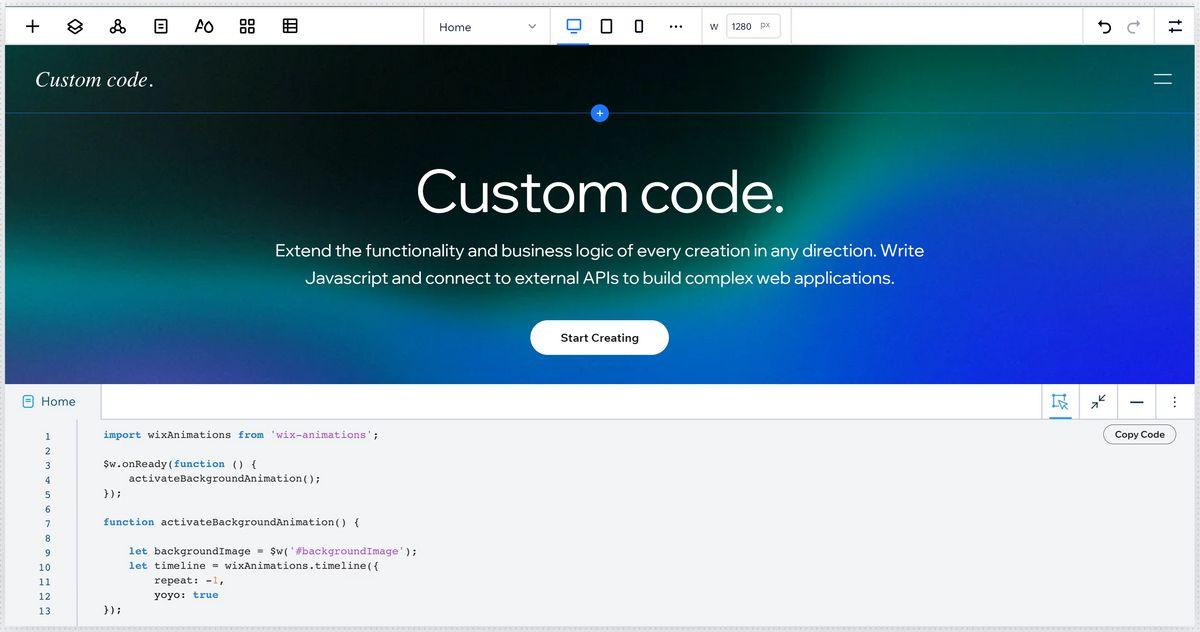Open the Pages panel icon

[x=161, y=27]
